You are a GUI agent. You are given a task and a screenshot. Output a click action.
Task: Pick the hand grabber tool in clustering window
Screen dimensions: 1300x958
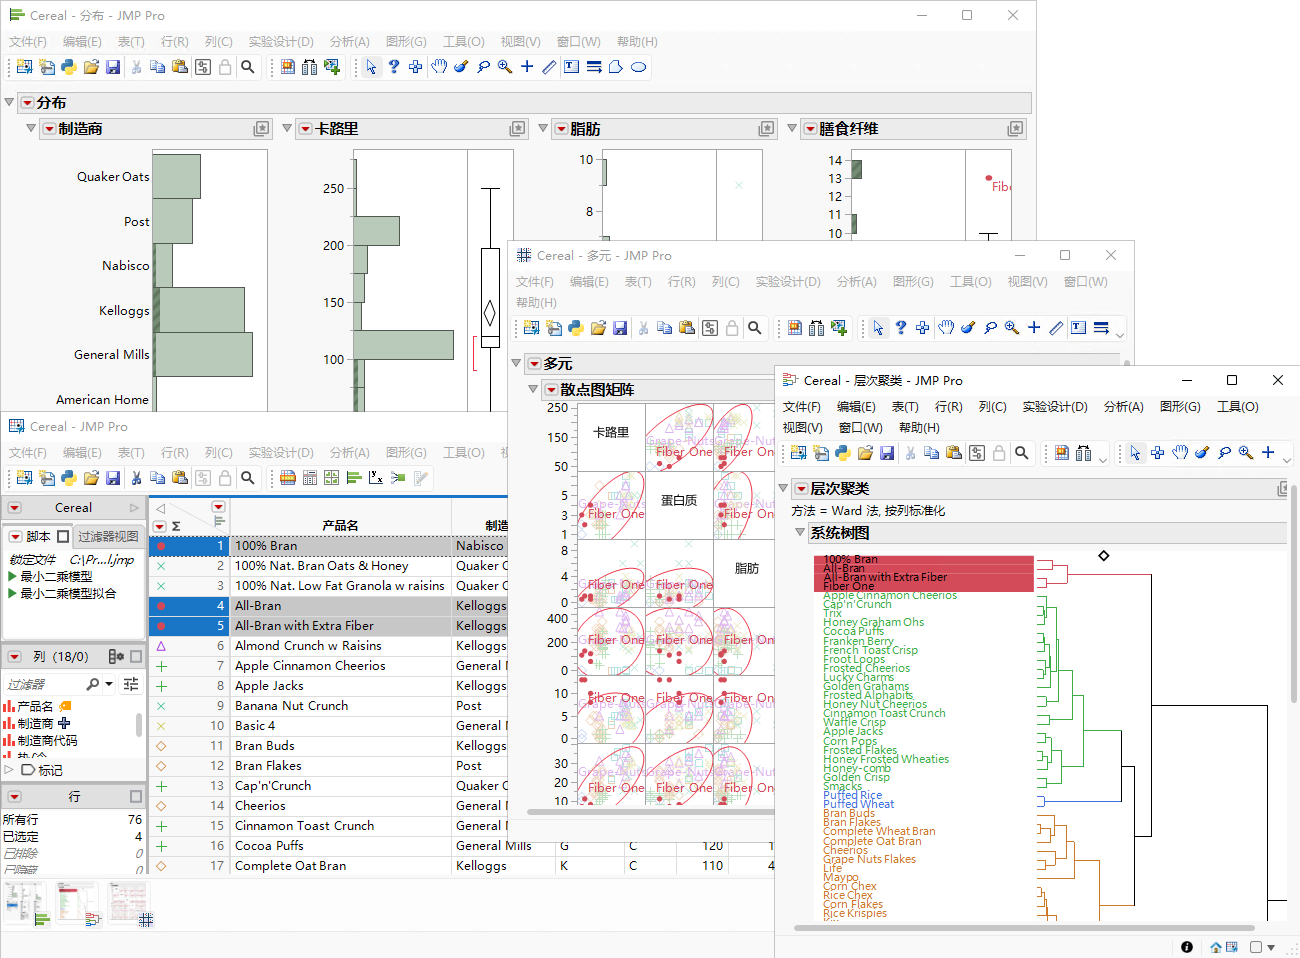(x=1180, y=453)
